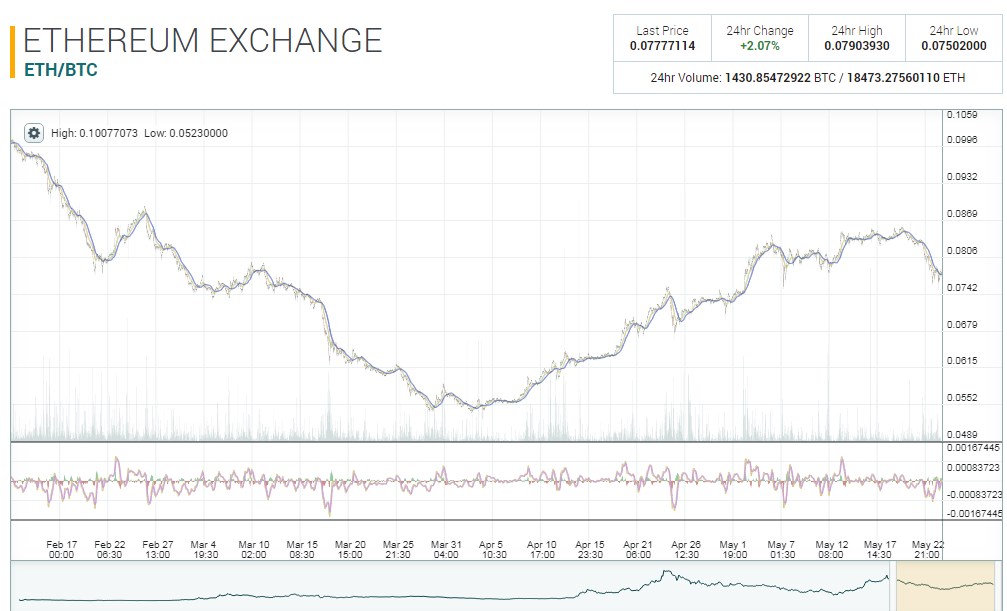Click the 0.0996 price axis label
Viewport: 1007px width, 611px height.
coord(962,139)
